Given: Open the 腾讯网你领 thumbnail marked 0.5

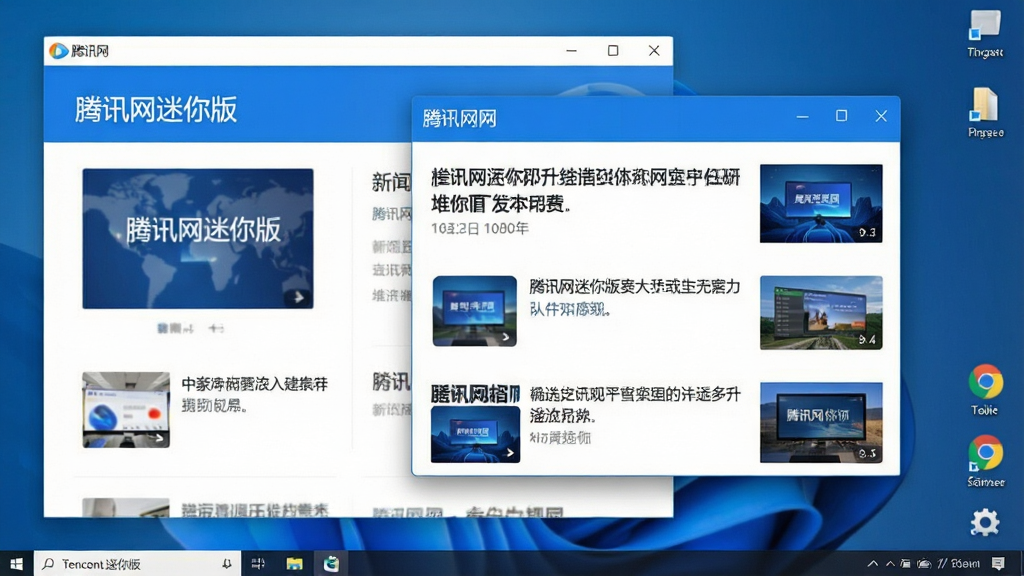Looking at the screenshot, I should [821, 423].
